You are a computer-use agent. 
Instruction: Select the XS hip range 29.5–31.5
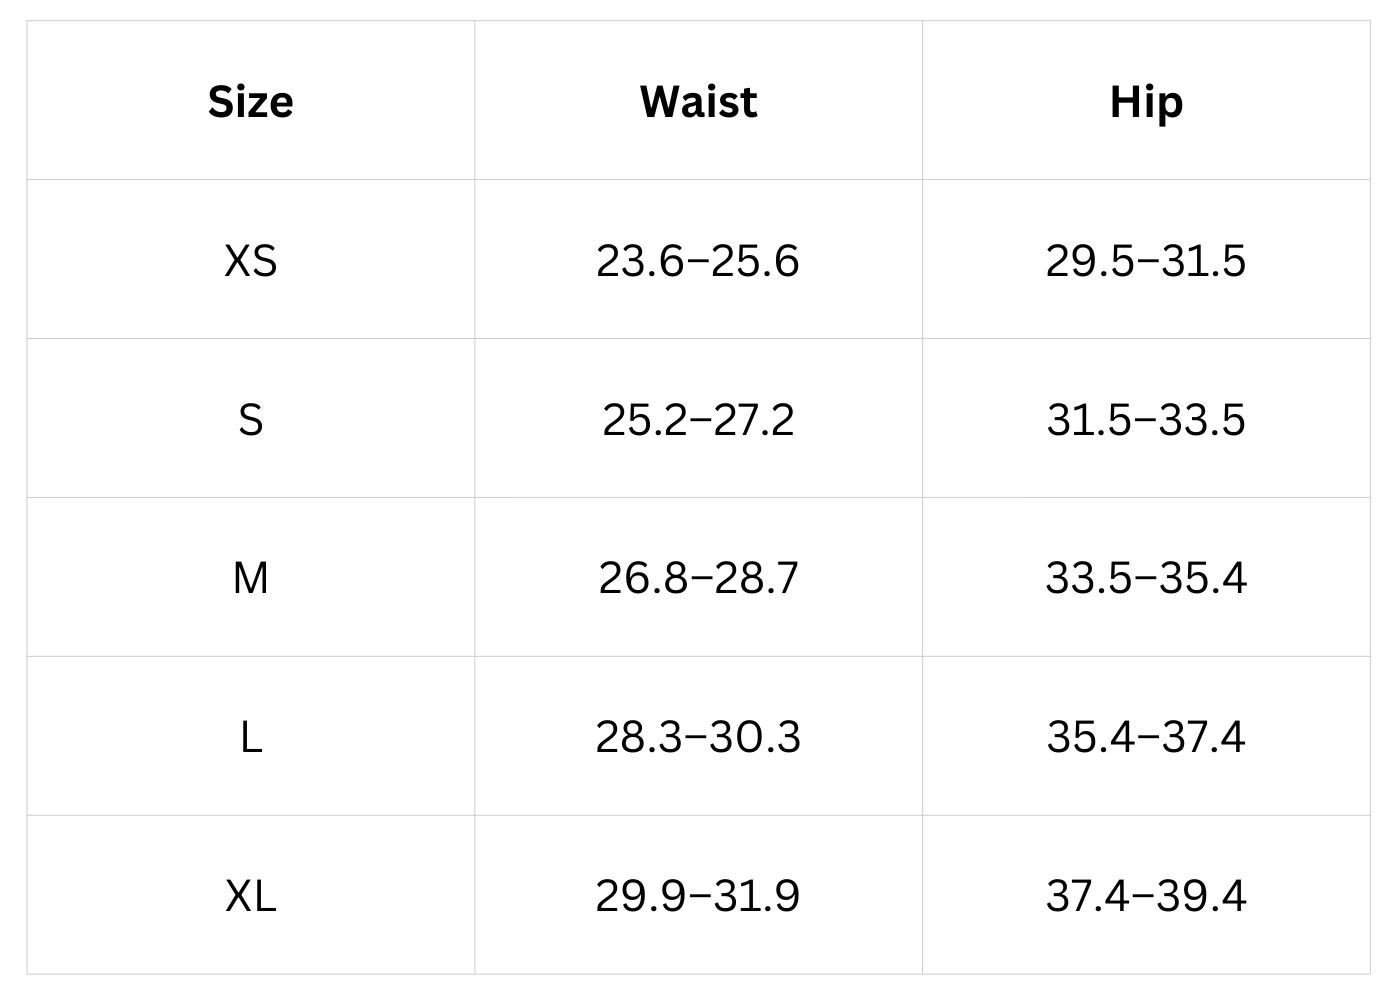click(x=1146, y=261)
